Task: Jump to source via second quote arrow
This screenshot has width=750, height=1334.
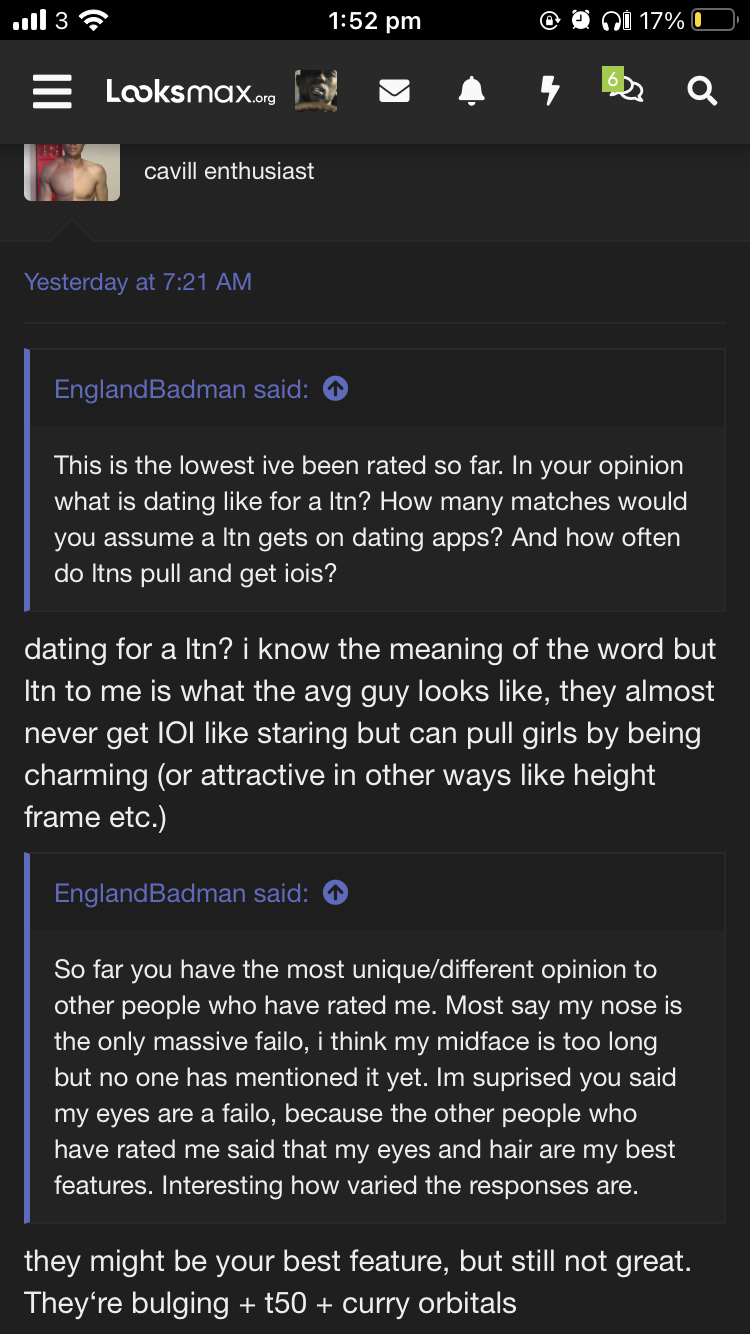Action: [x=336, y=893]
